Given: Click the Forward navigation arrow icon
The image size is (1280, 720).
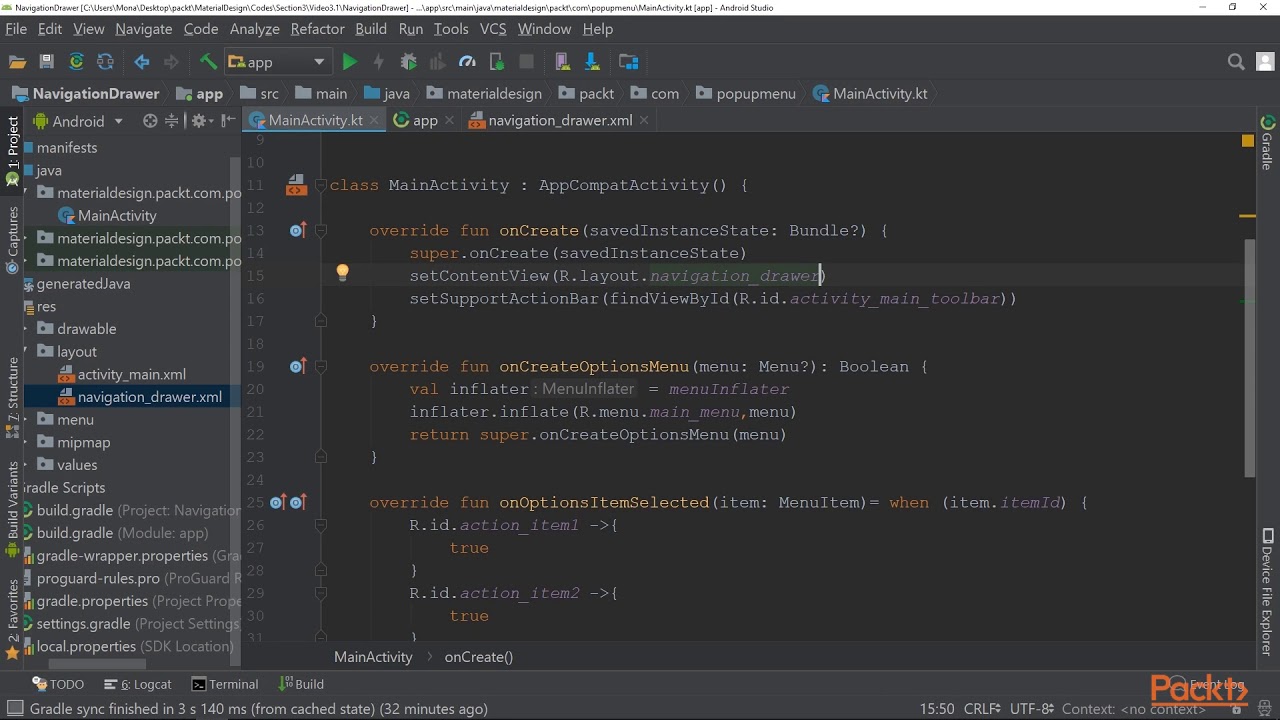Looking at the screenshot, I should click(x=171, y=62).
